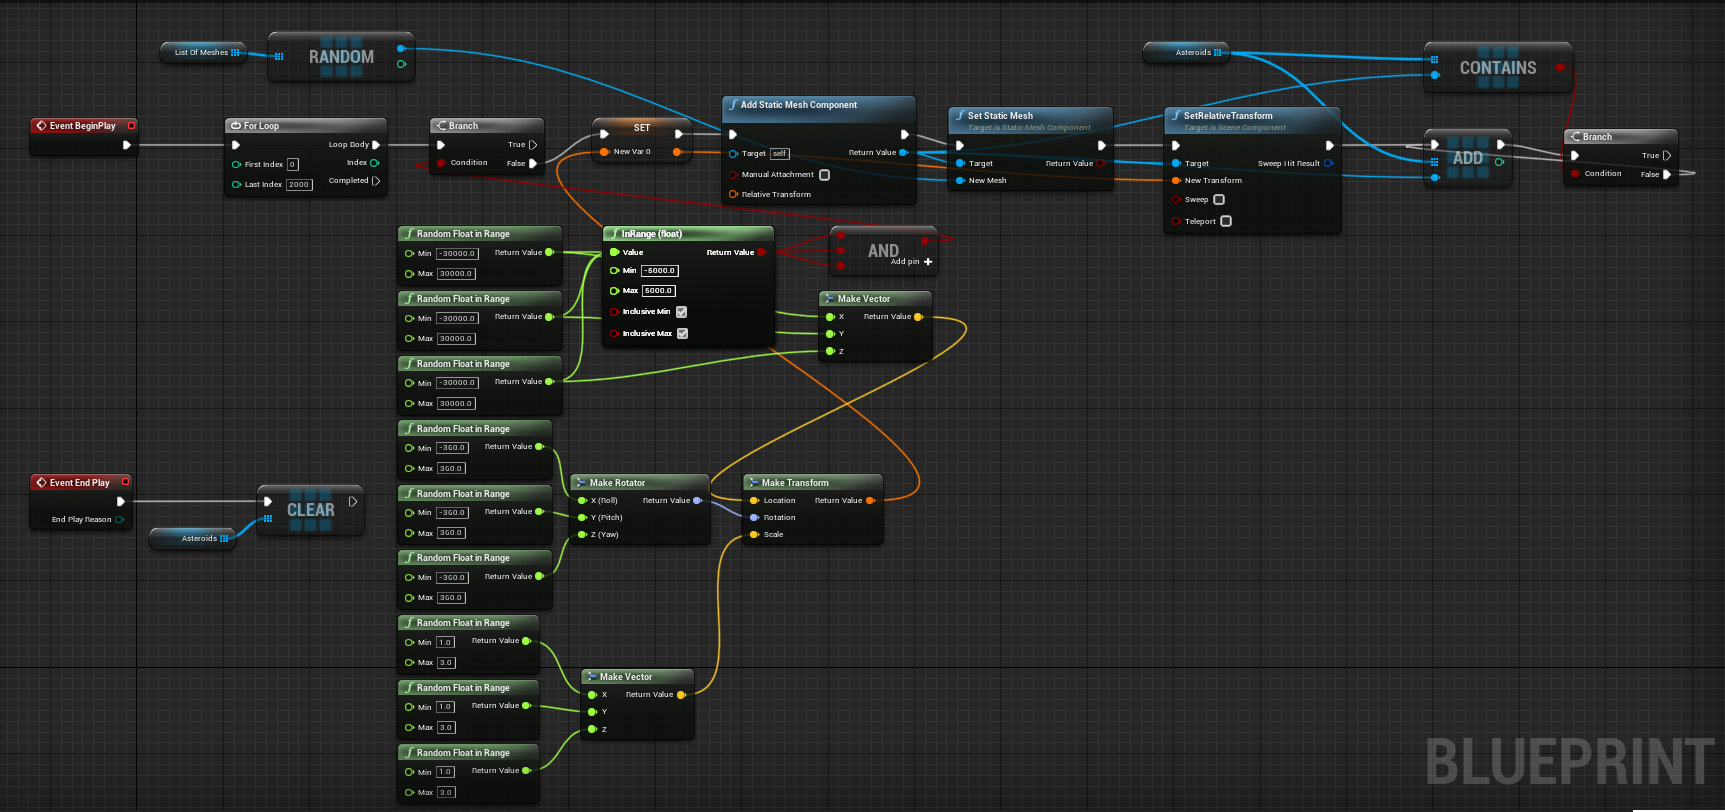Click the Add Static Mesh Component function icon
This screenshot has width=1725, height=812.
(733, 105)
